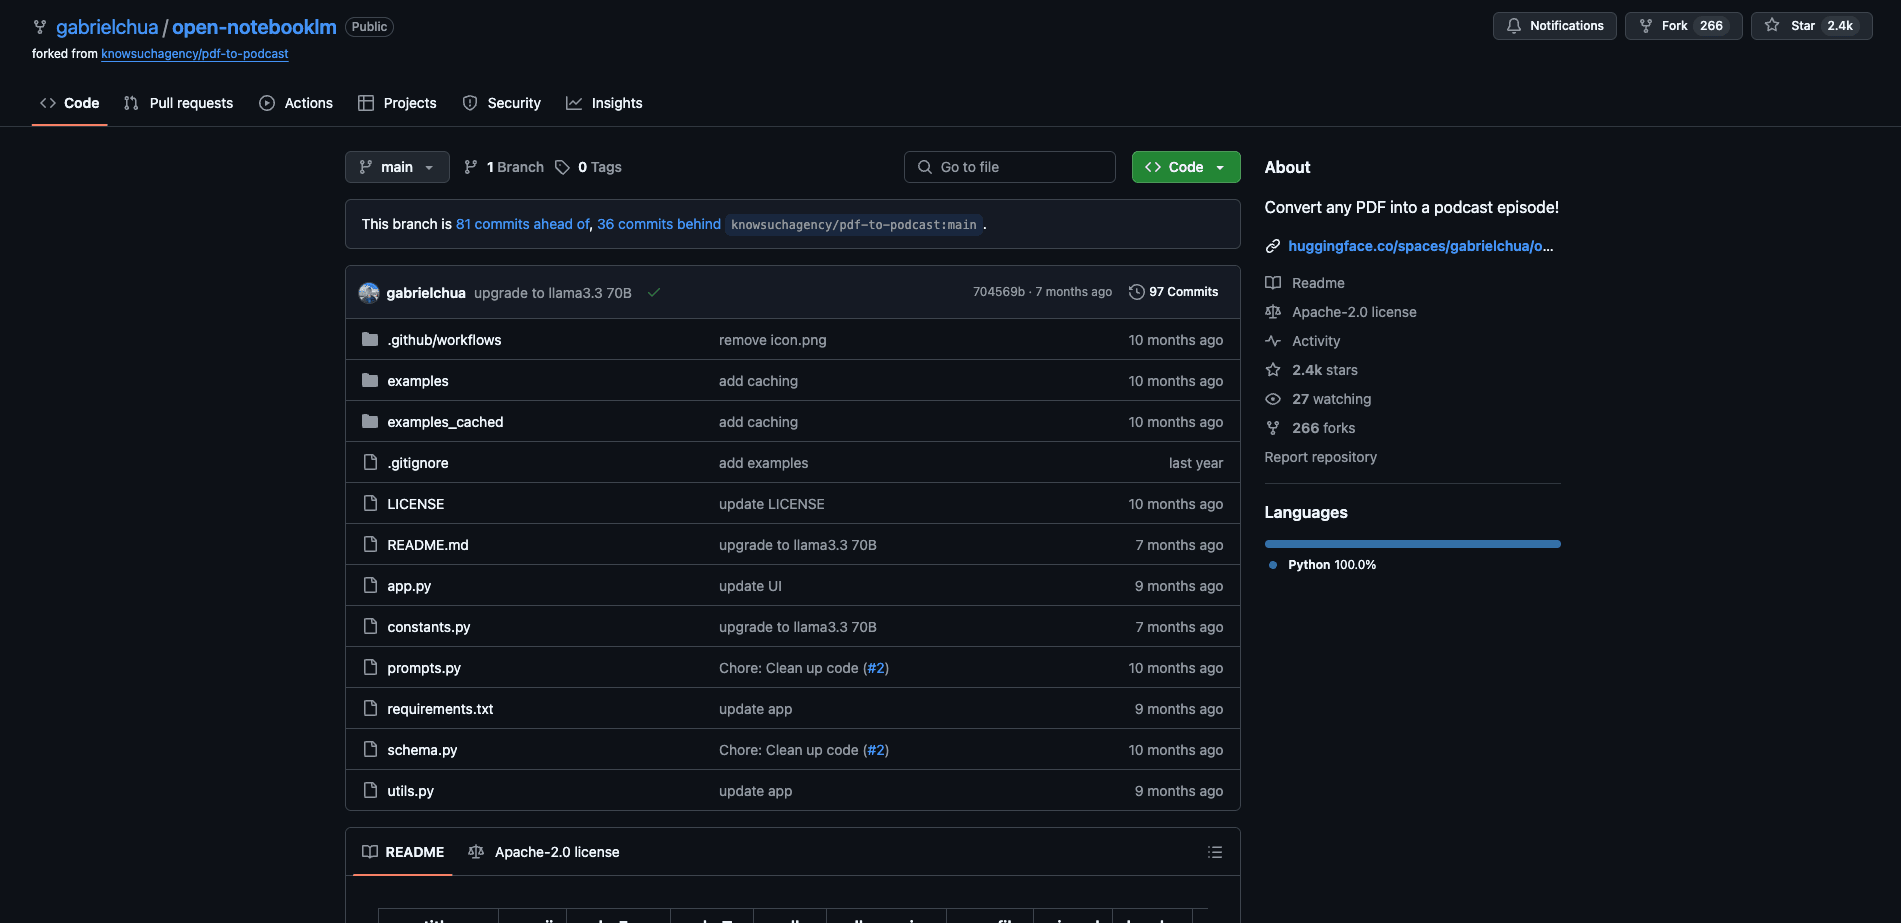
Task: Open the Notifications subscription button
Action: pos(1554,26)
